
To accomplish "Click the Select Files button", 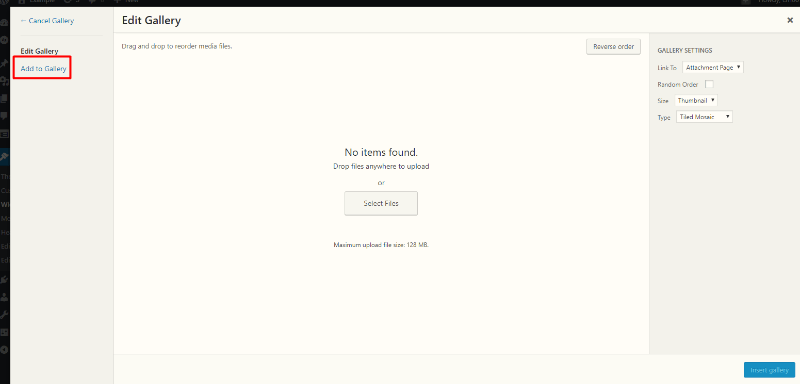I will pos(381,203).
